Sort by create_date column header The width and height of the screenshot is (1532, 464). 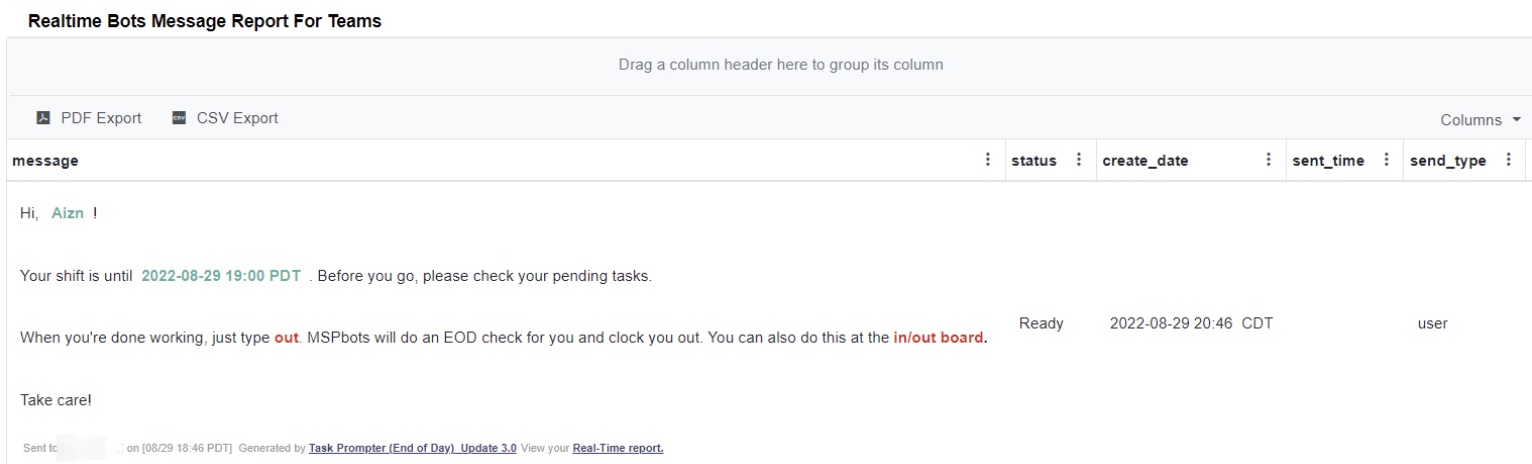pyautogui.click(x=1145, y=161)
